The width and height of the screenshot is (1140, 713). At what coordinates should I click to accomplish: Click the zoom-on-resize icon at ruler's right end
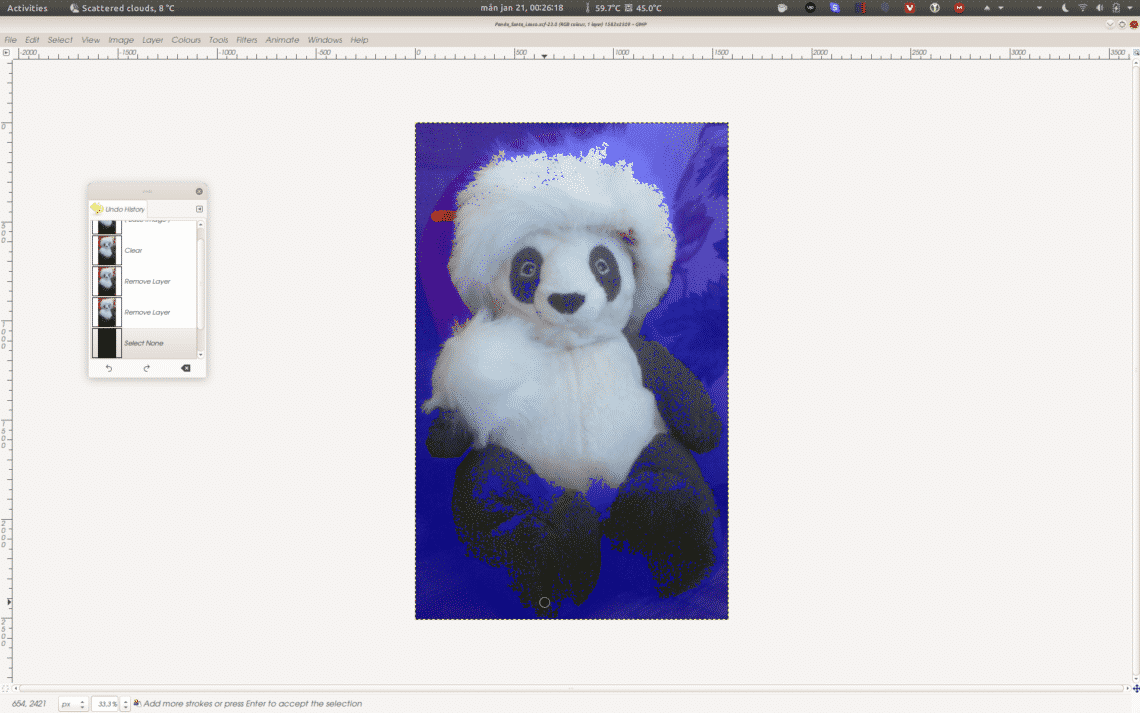pyautogui.click(x=1136, y=52)
